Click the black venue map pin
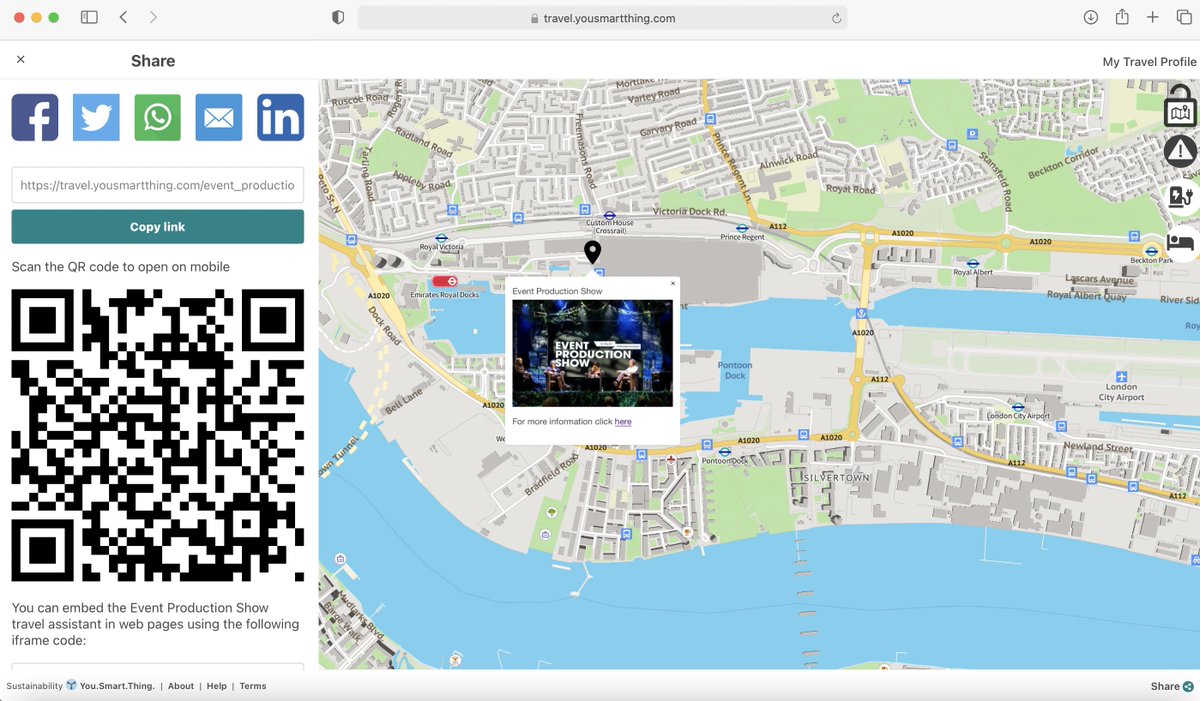 click(x=592, y=252)
